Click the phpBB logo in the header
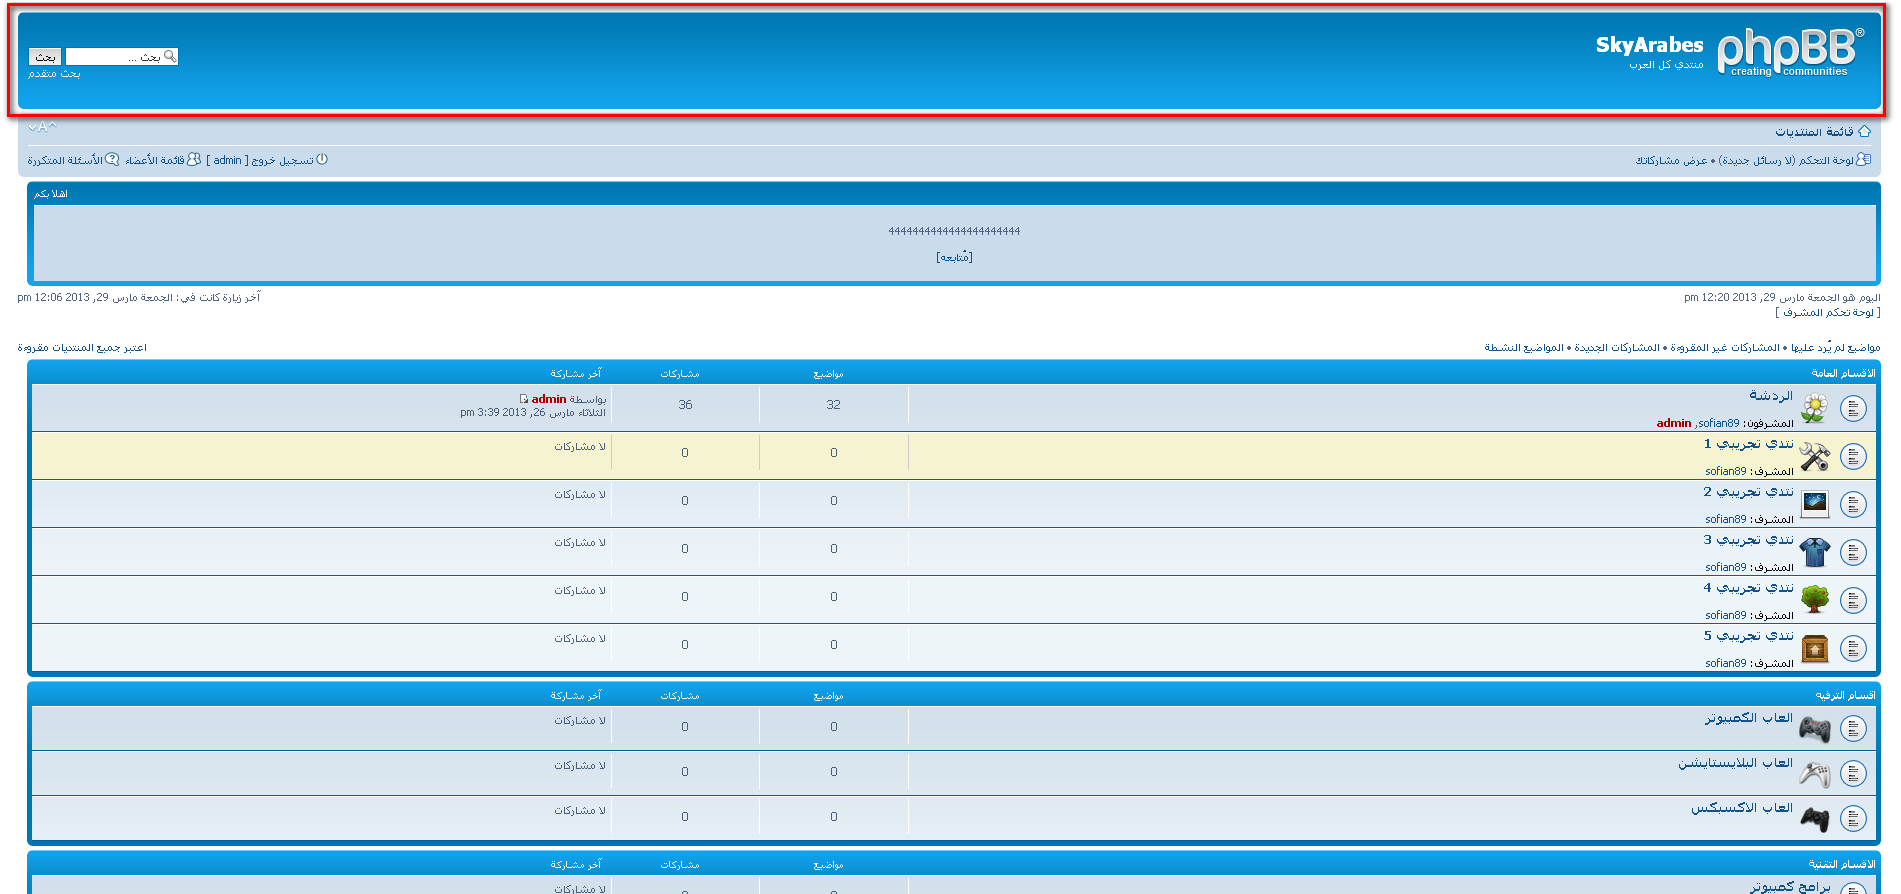This screenshot has height=894, width=1901. pos(1788,52)
